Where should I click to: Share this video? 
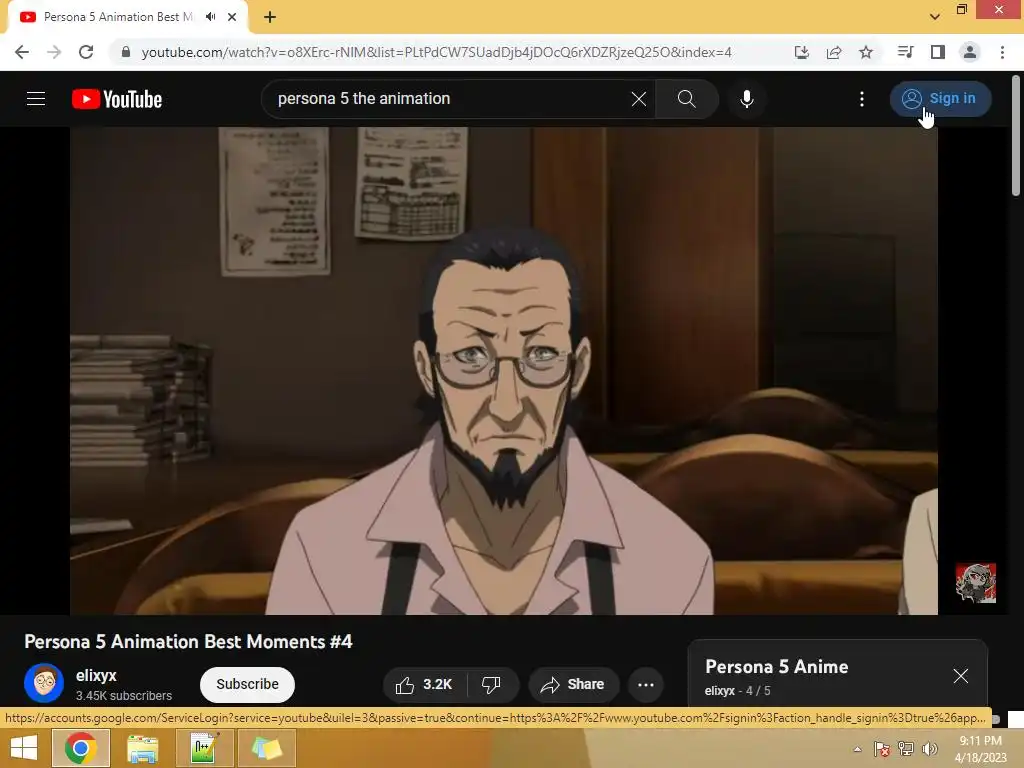coord(573,684)
